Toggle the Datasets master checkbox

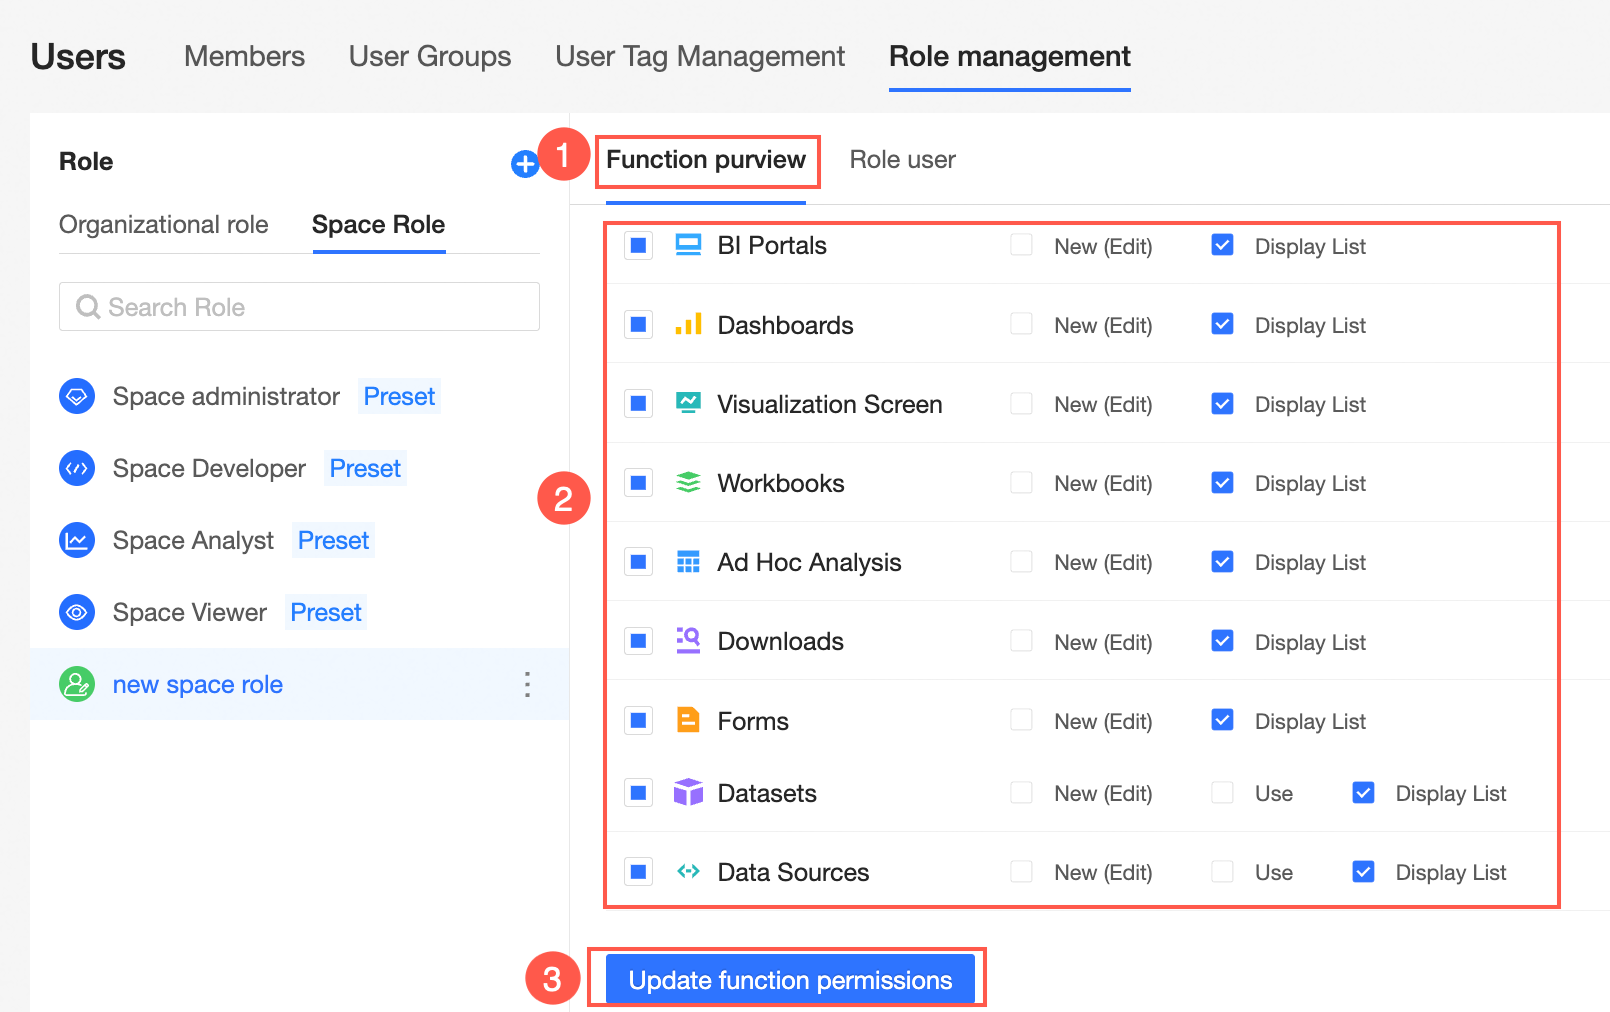point(638,793)
